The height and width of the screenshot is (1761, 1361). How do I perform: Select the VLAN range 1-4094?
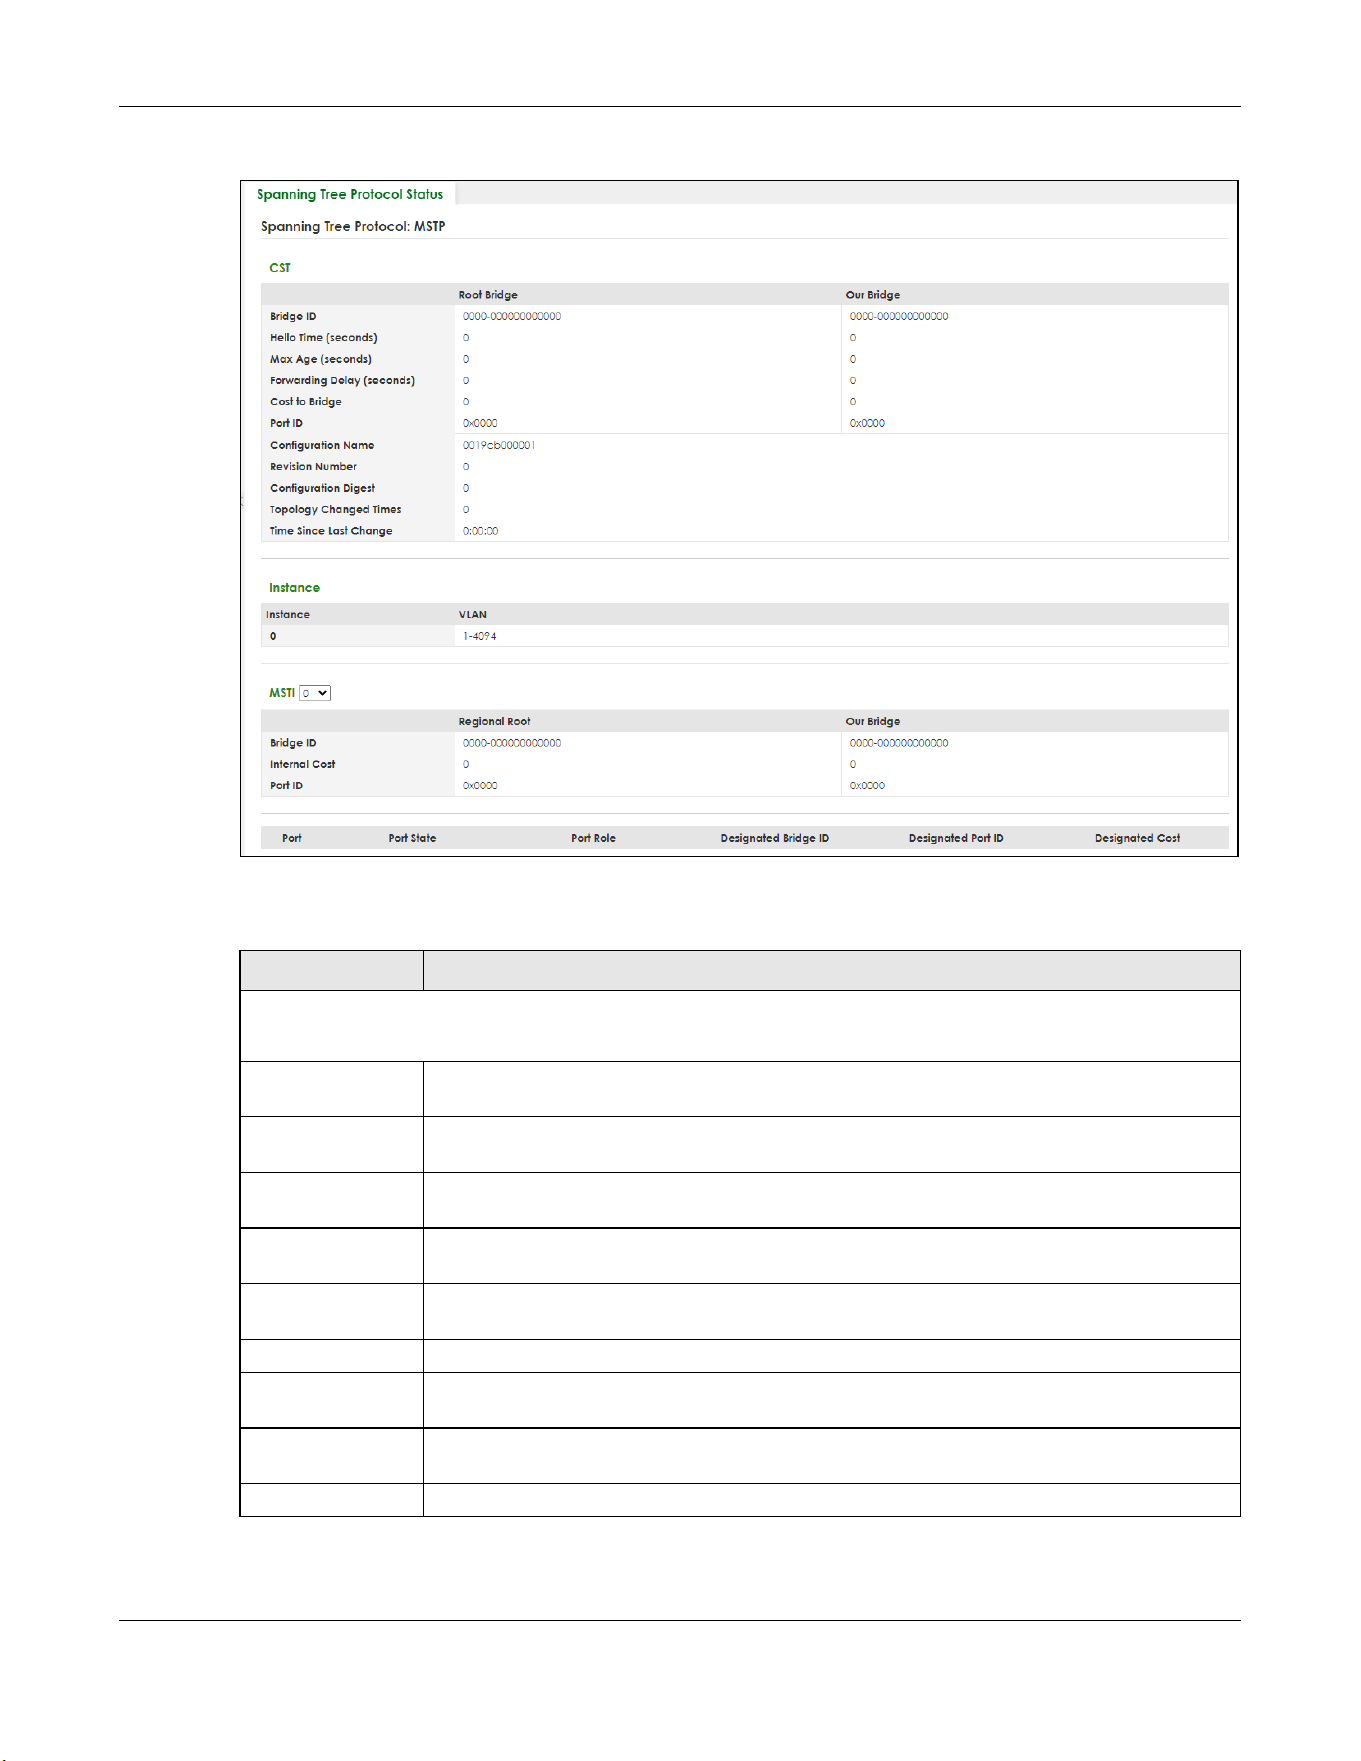point(480,637)
